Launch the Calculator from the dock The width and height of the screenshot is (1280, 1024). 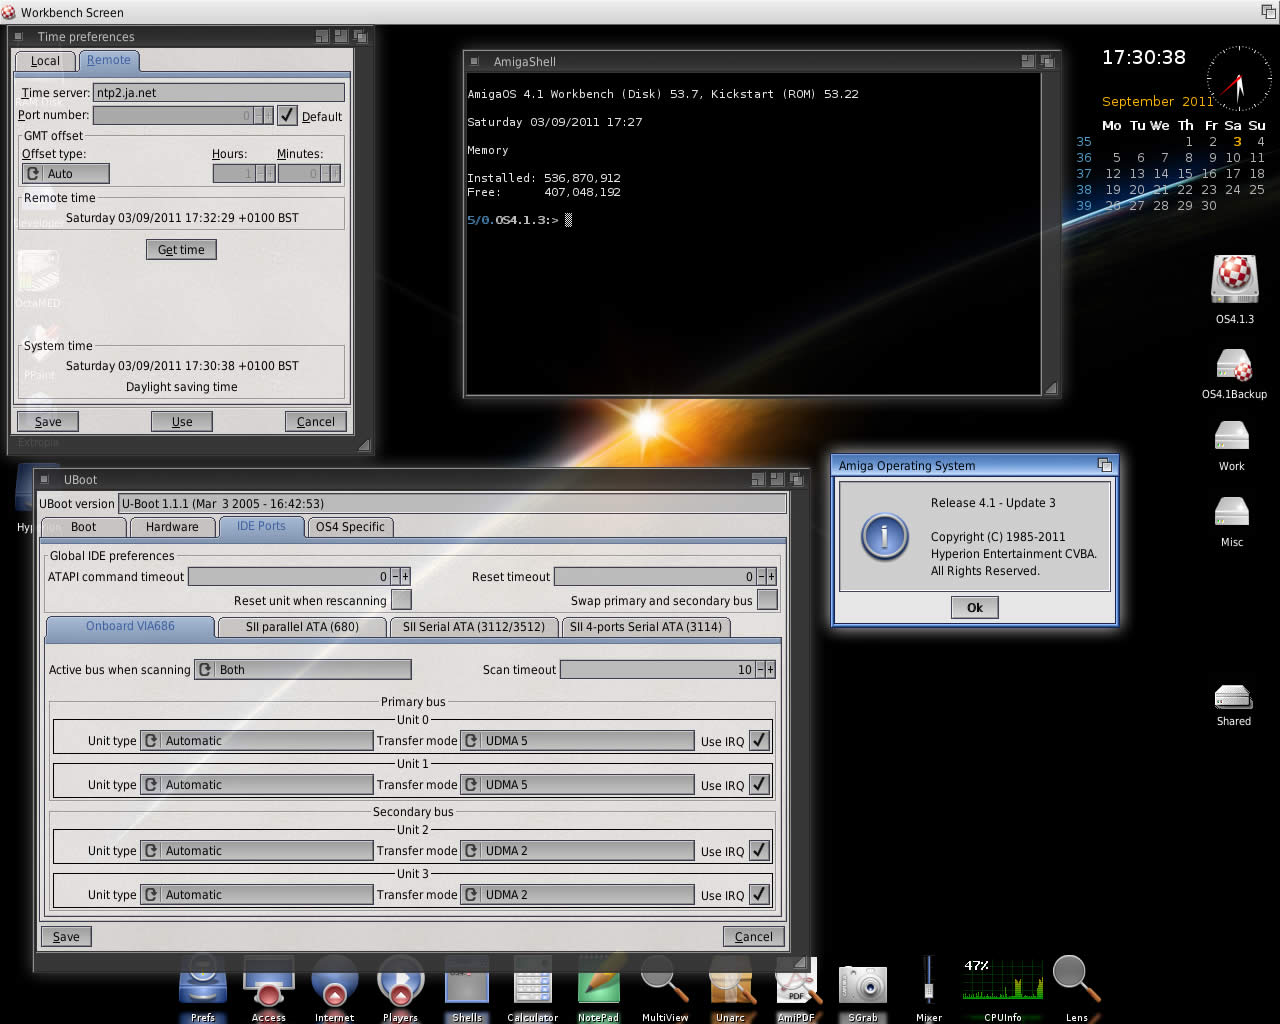(533, 981)
